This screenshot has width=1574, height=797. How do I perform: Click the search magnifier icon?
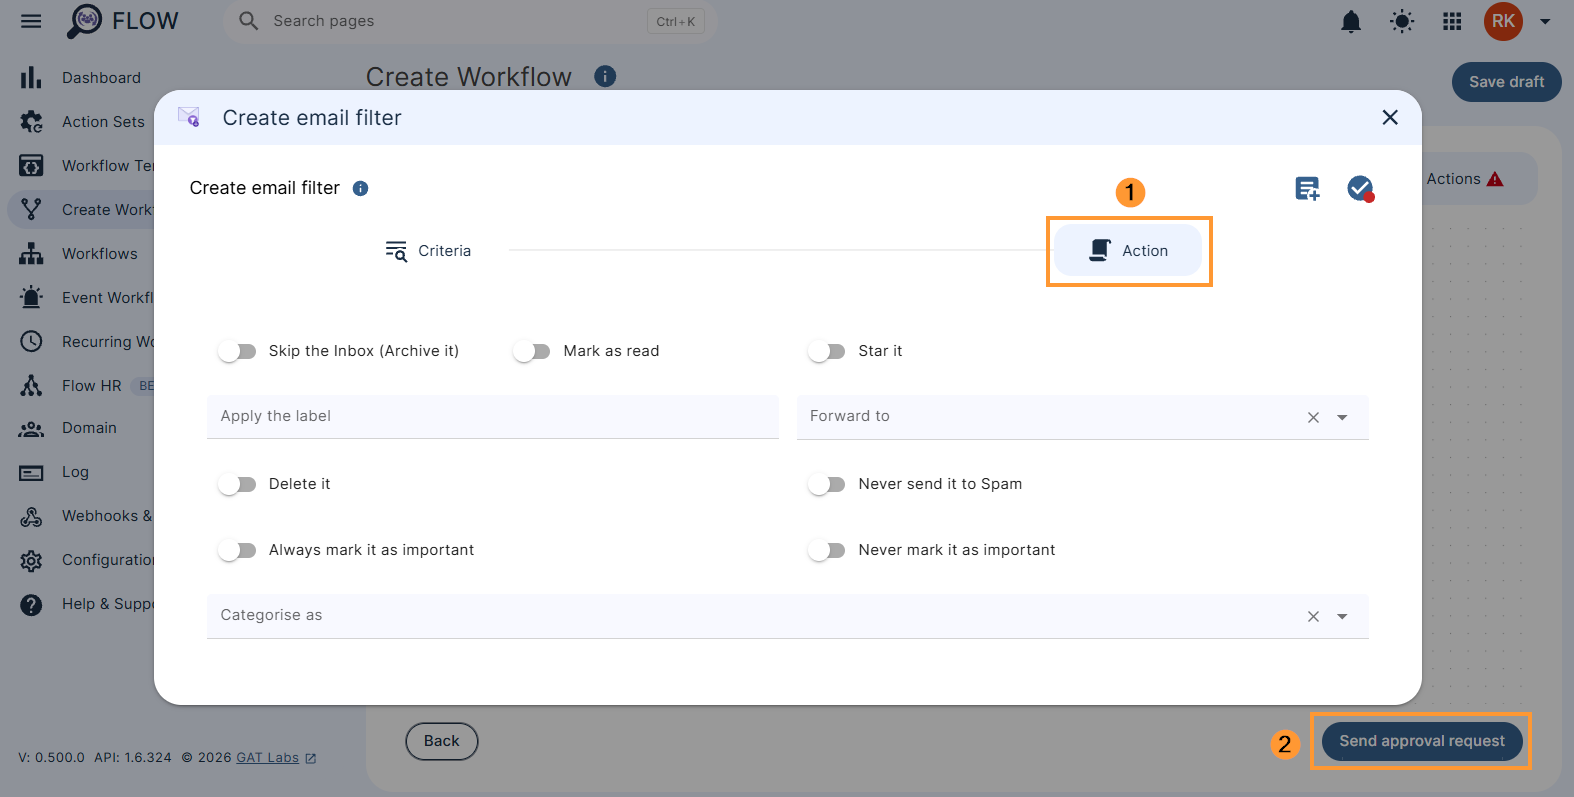(x=248, y=21)
